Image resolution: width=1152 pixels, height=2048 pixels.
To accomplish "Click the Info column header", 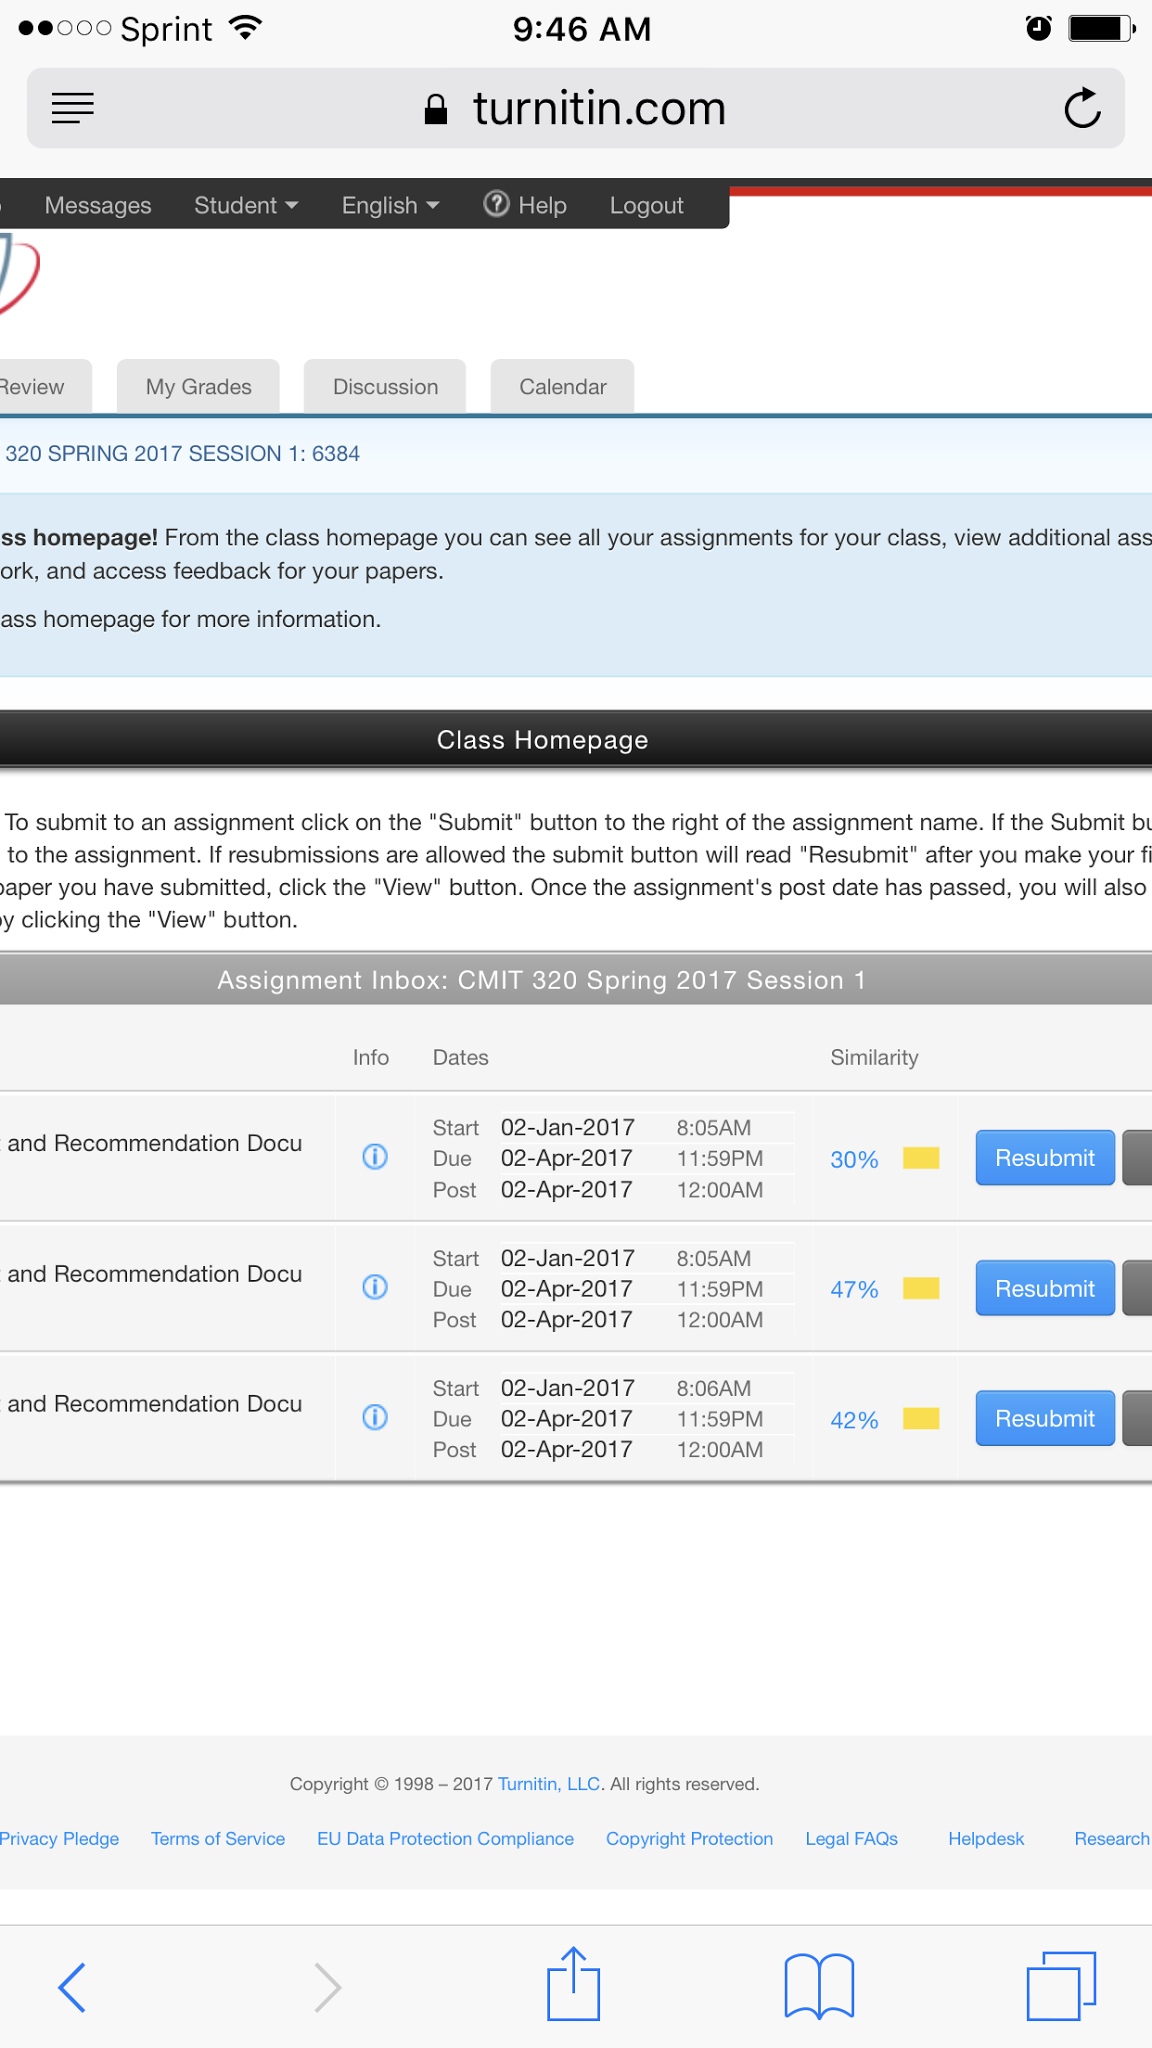I will [x=370, y=1057].
